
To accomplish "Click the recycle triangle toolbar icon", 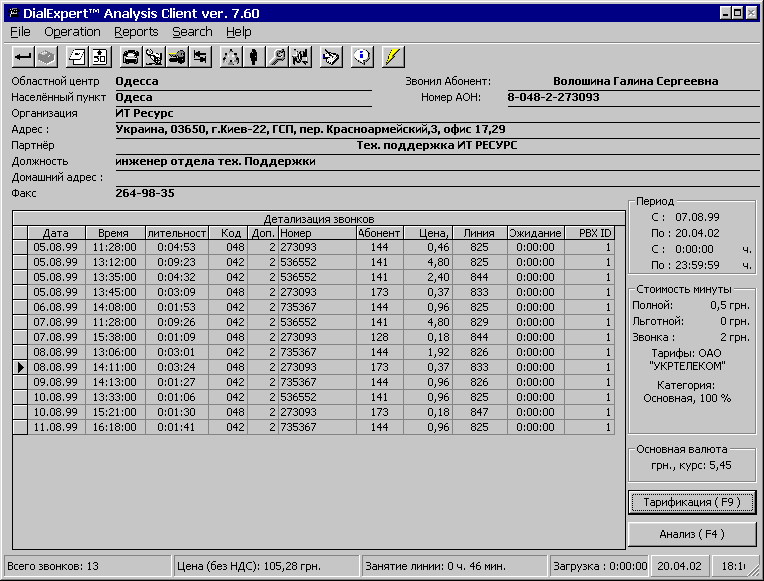I will pyautogui.click(x=230, y=57).
